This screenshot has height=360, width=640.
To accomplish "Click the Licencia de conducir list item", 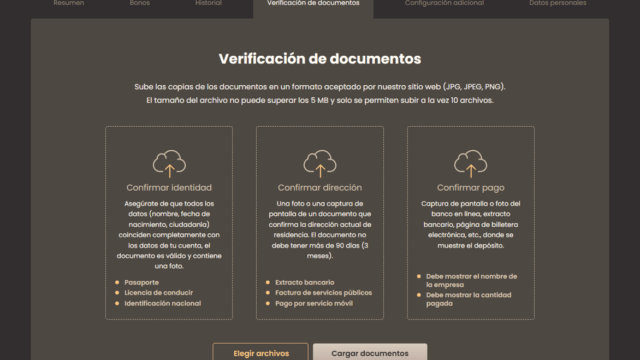I will 158,293.
